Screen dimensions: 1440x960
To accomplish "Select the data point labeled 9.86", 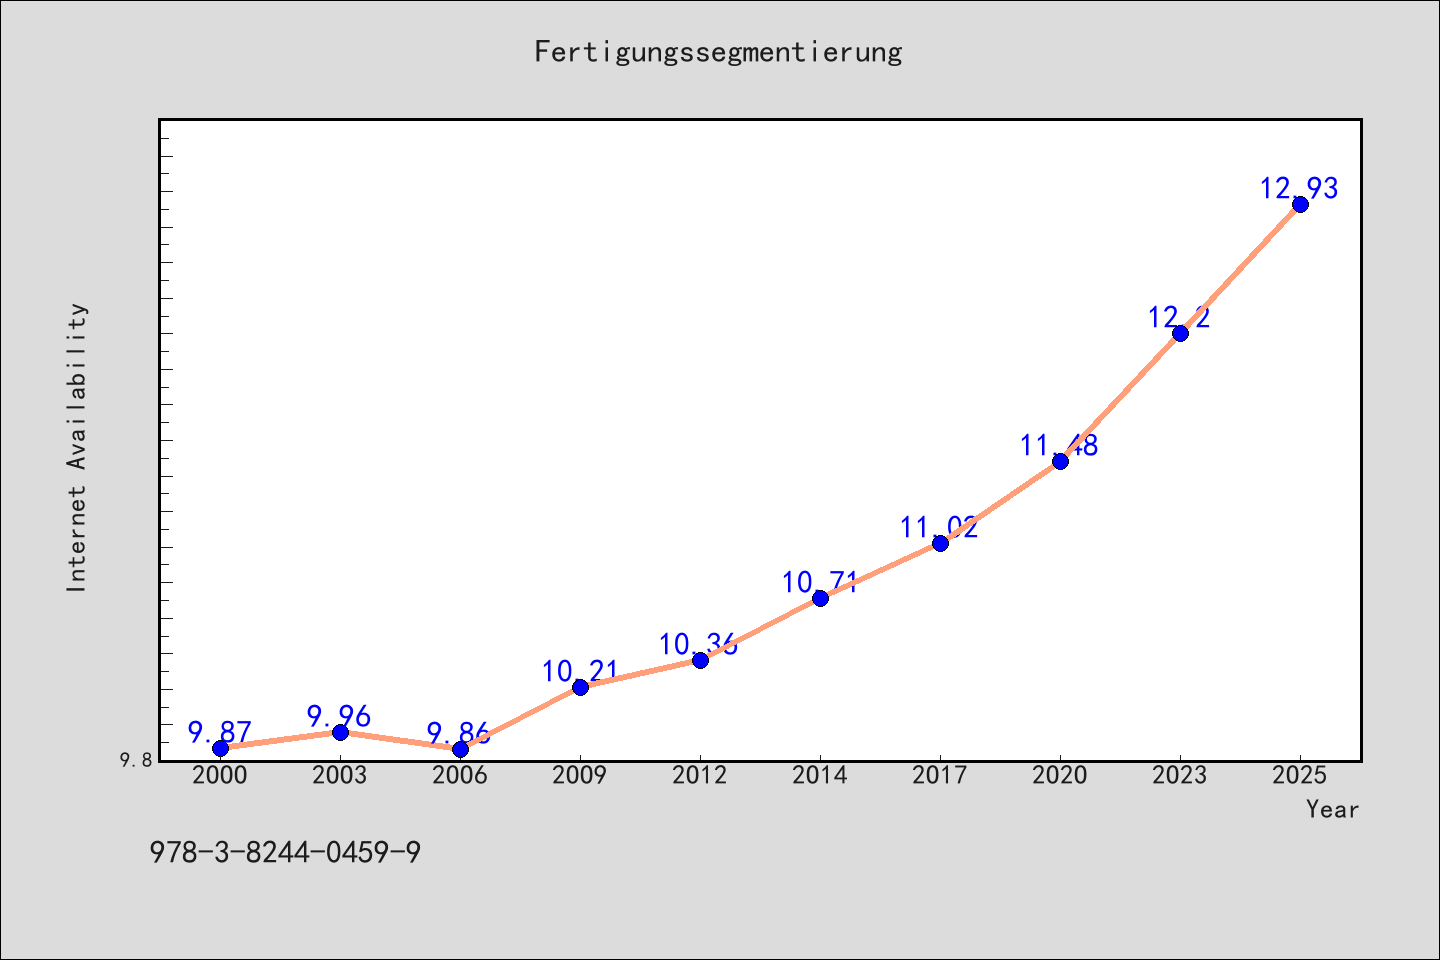I will coord(460,749).
